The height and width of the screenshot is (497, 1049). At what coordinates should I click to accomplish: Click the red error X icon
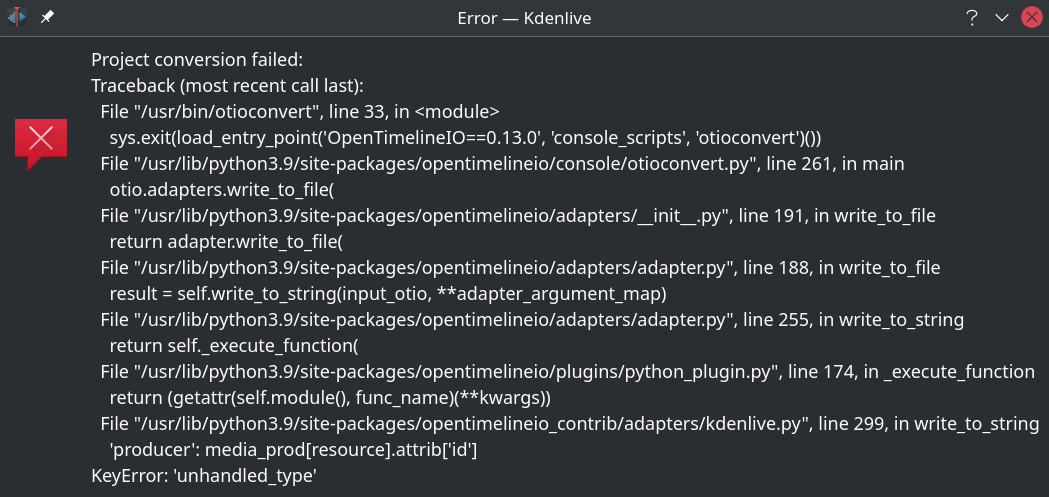[41, 140]
